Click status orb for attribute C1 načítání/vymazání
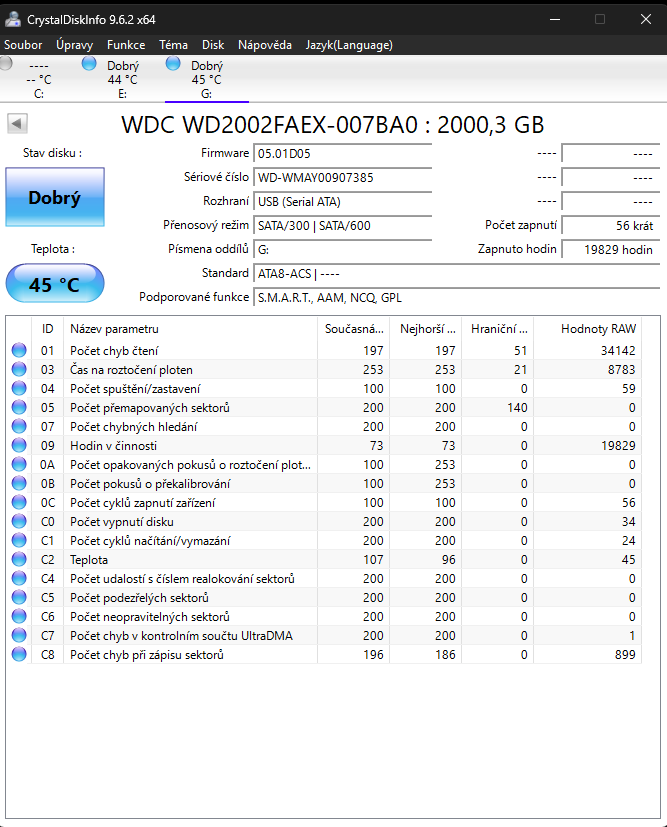667x827 pixels. coord(19,540)
